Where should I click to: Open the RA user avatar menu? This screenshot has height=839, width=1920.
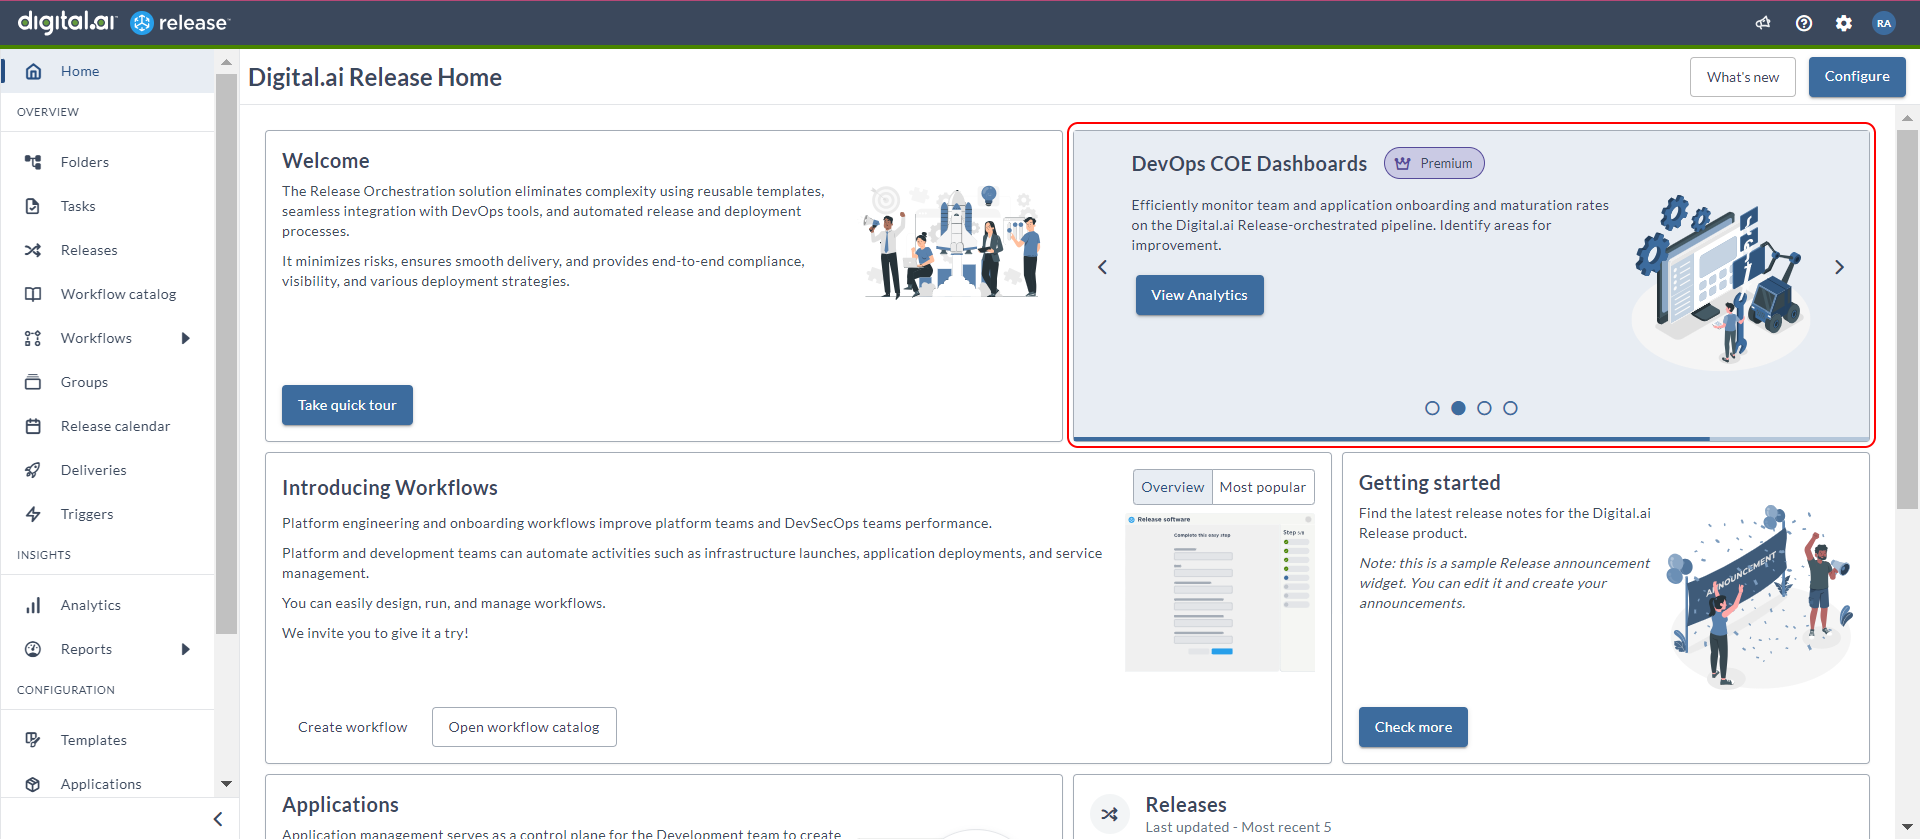pos(1884,23)
